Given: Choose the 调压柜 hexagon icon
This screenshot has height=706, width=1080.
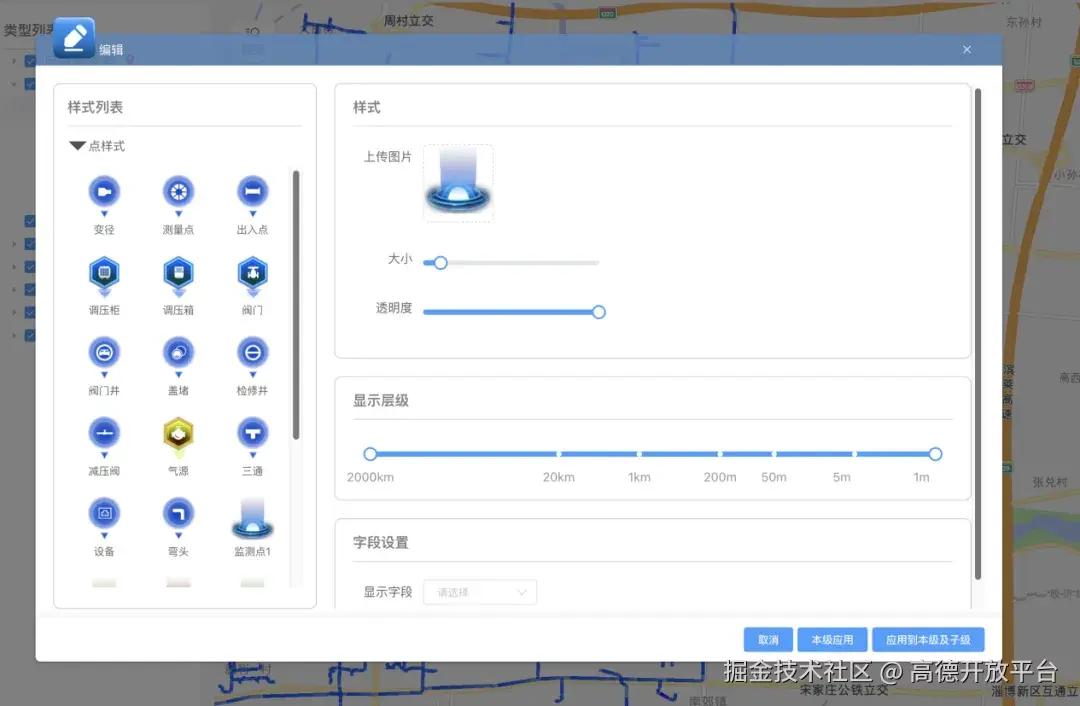Looking at the screenshot, I should pos(104,276).
